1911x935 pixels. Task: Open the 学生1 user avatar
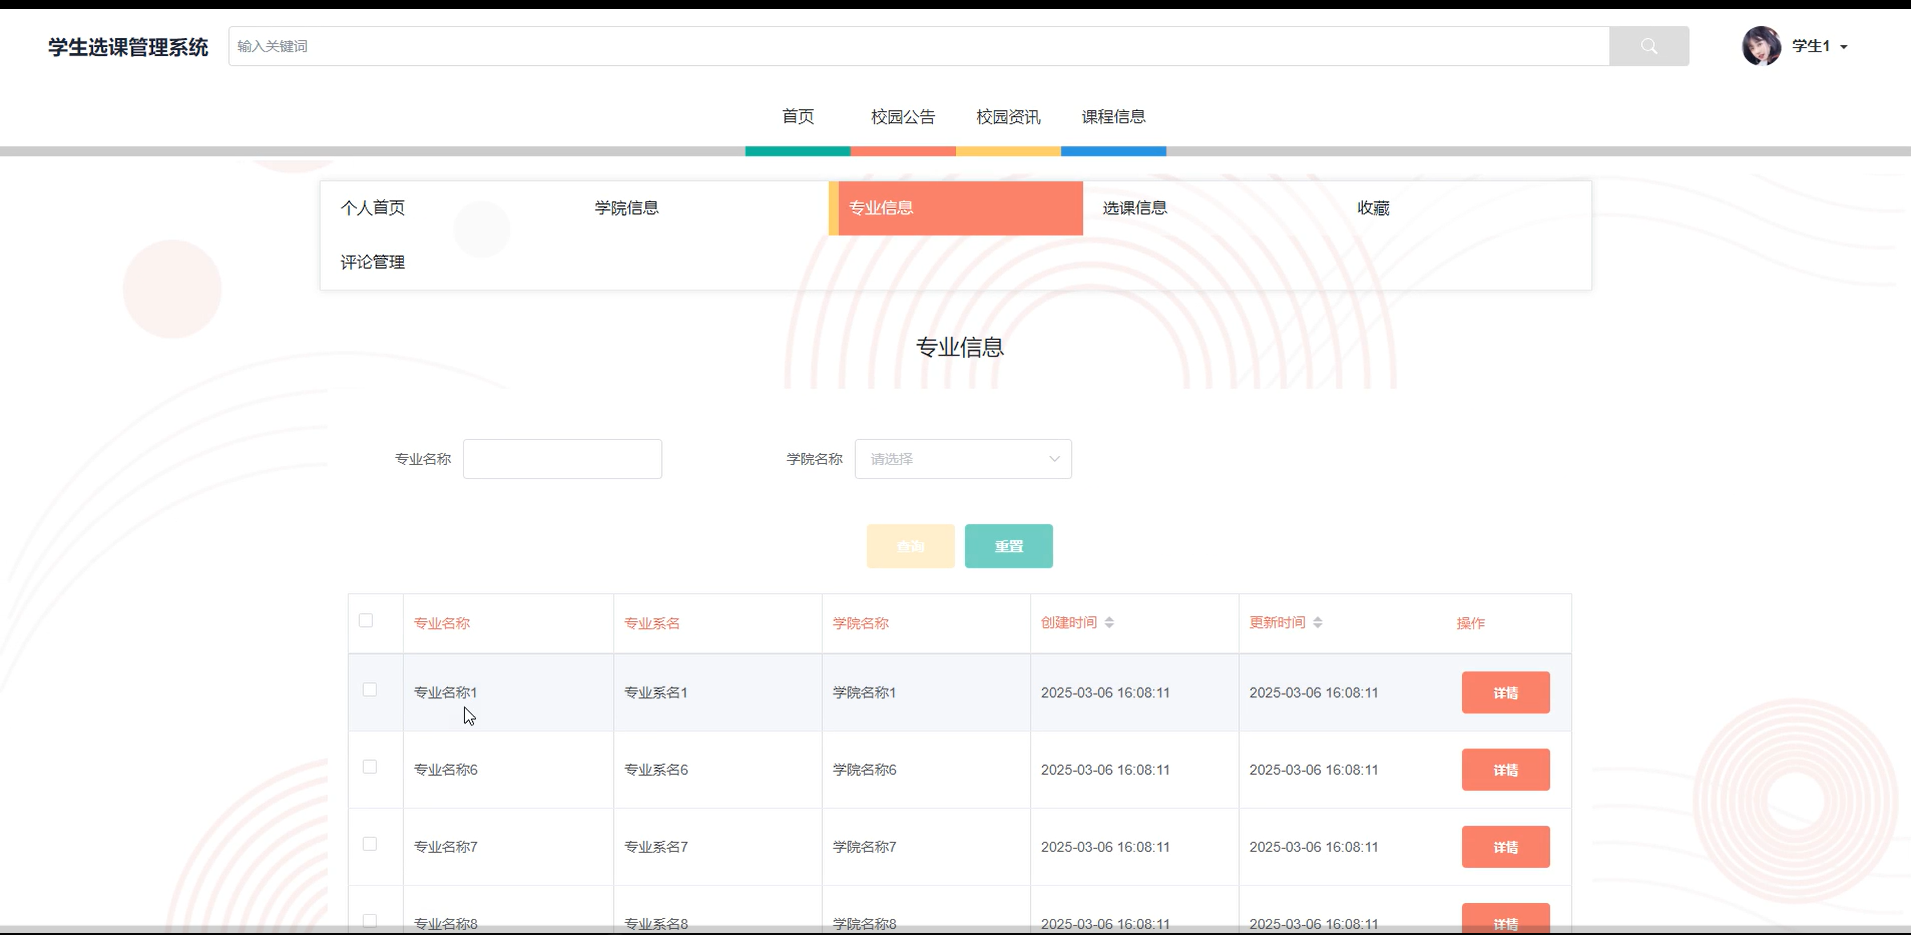coord(1762,46)
